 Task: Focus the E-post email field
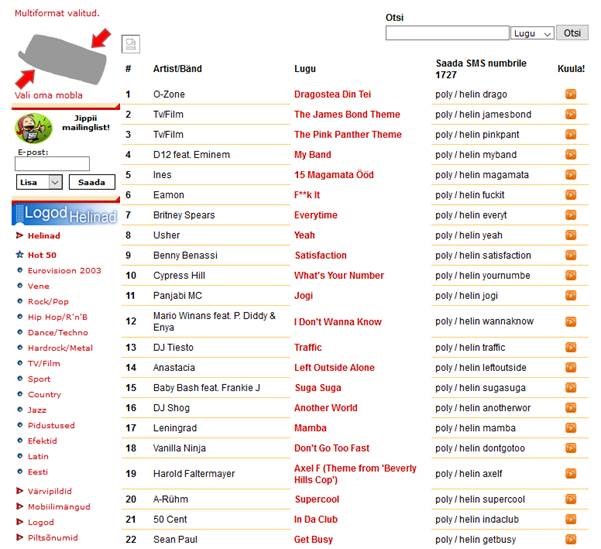point(52,164)
